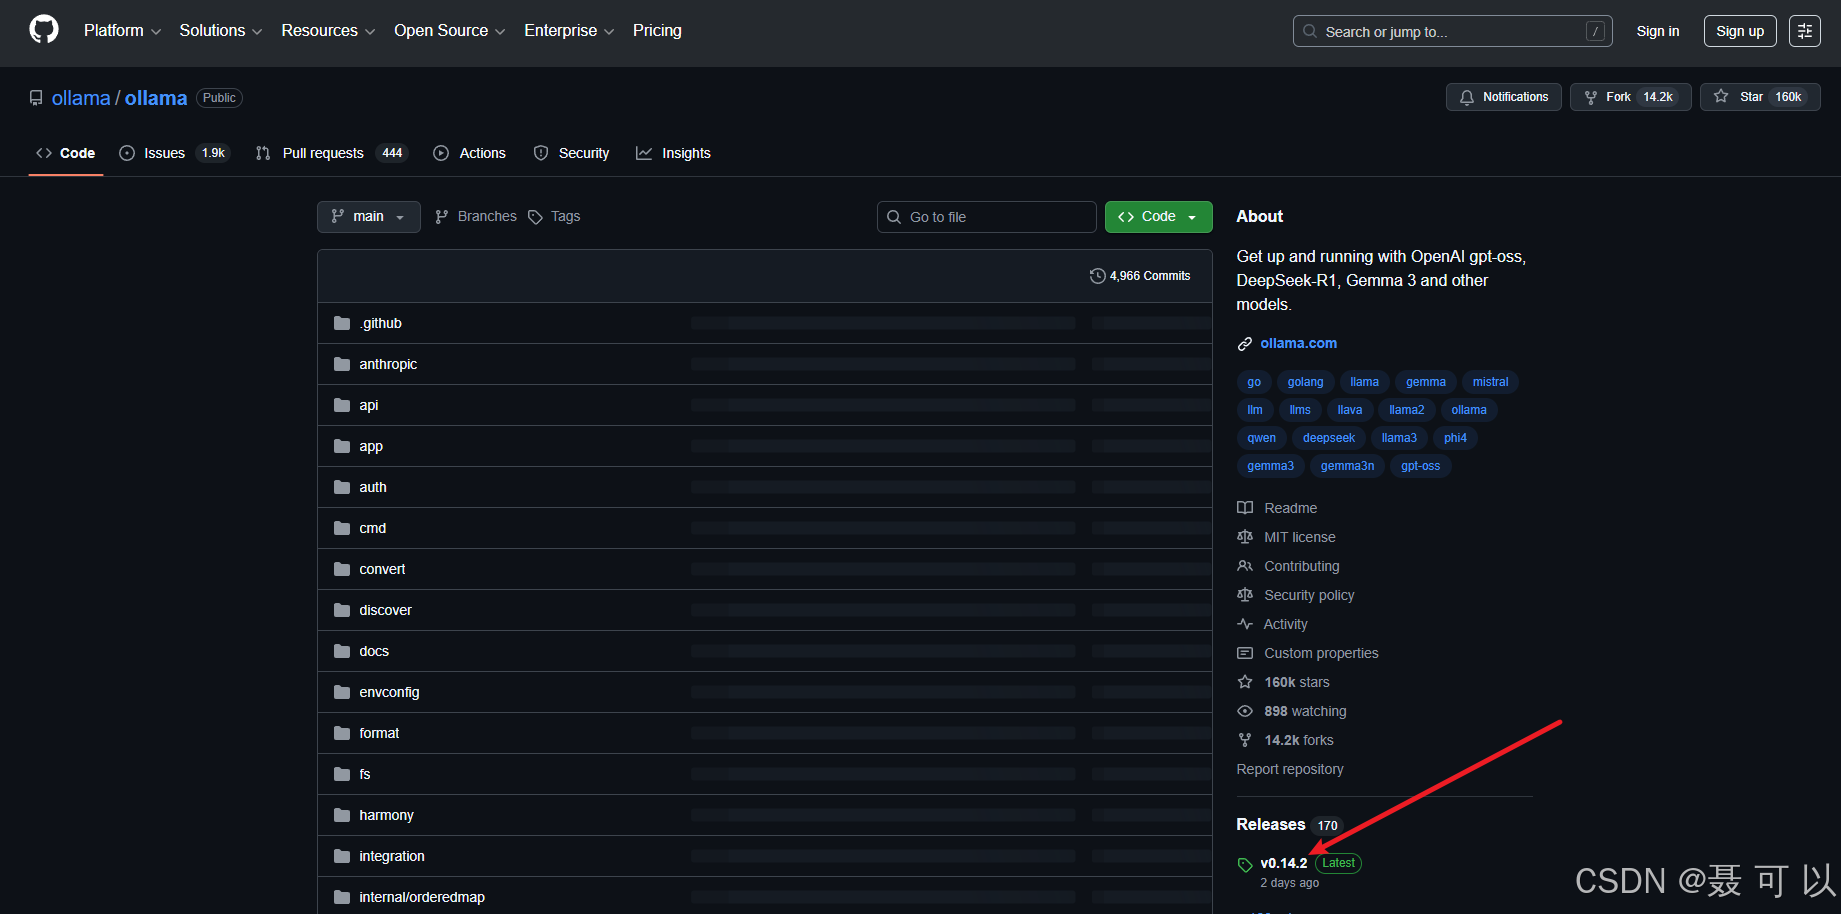Image resolution: width=1841 pixels, height=914 pixels.
Task: Expand the Open Source menu
Action: pos(449,31)
